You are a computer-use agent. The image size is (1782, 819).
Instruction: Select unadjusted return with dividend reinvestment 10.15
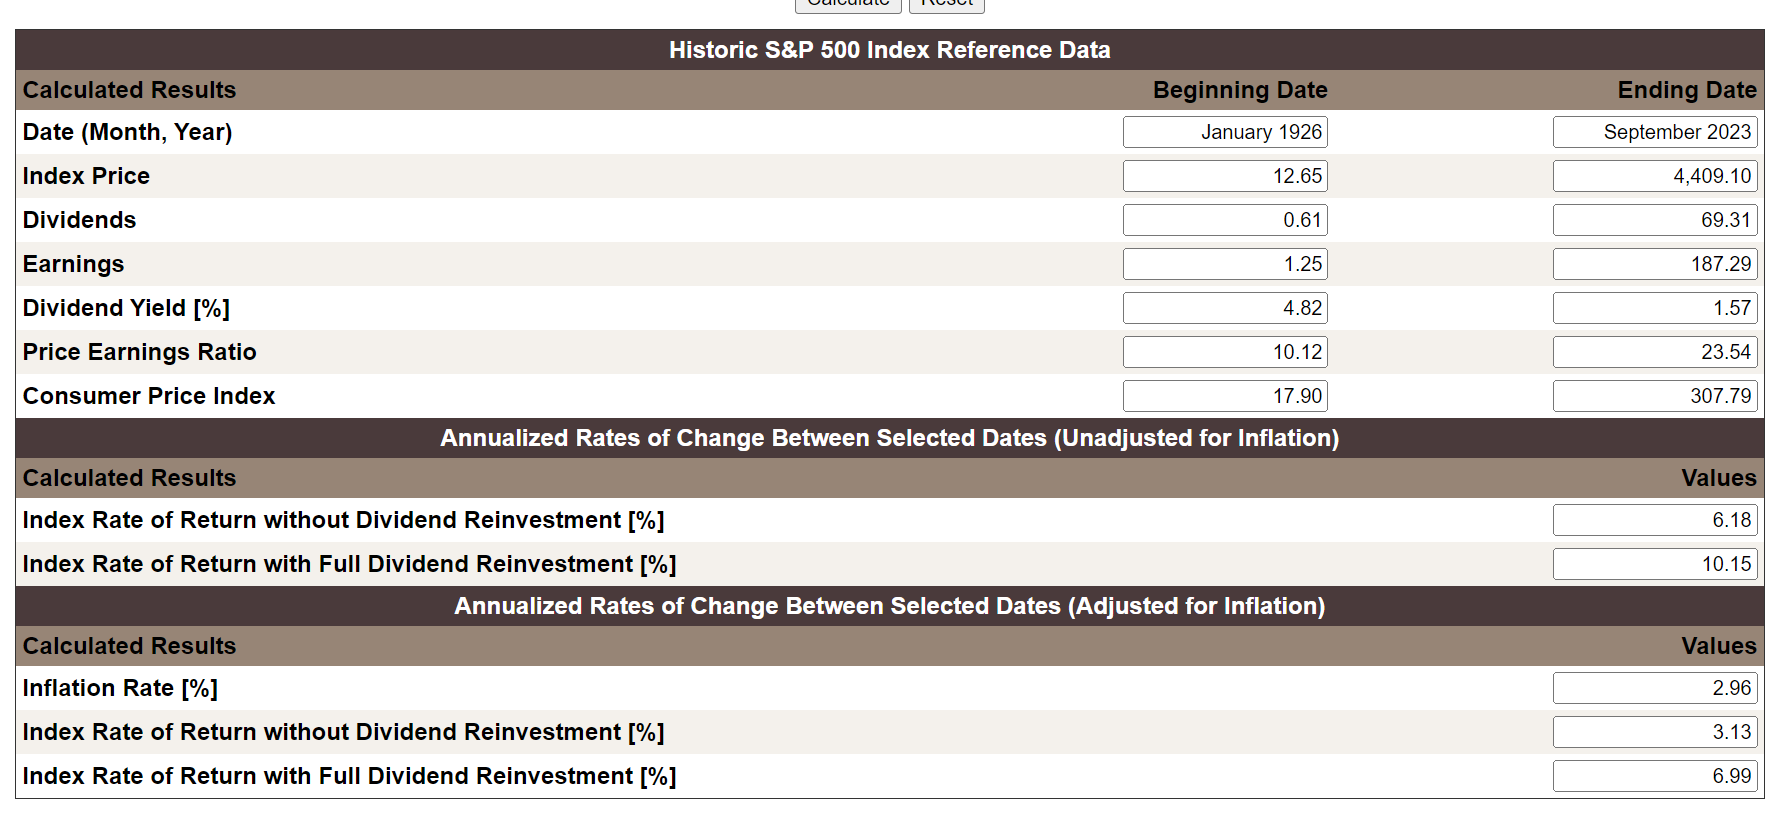click(1655, 564)
